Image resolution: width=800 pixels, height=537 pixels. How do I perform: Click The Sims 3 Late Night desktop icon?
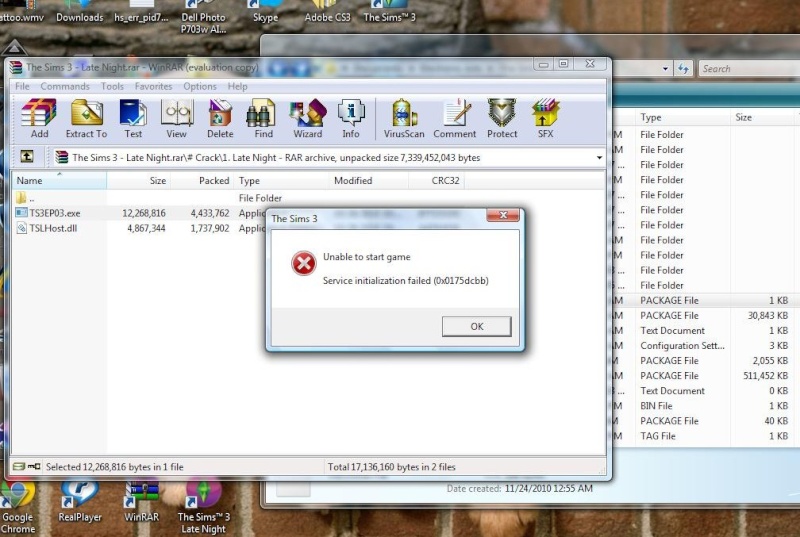click(x=204, y=506)
